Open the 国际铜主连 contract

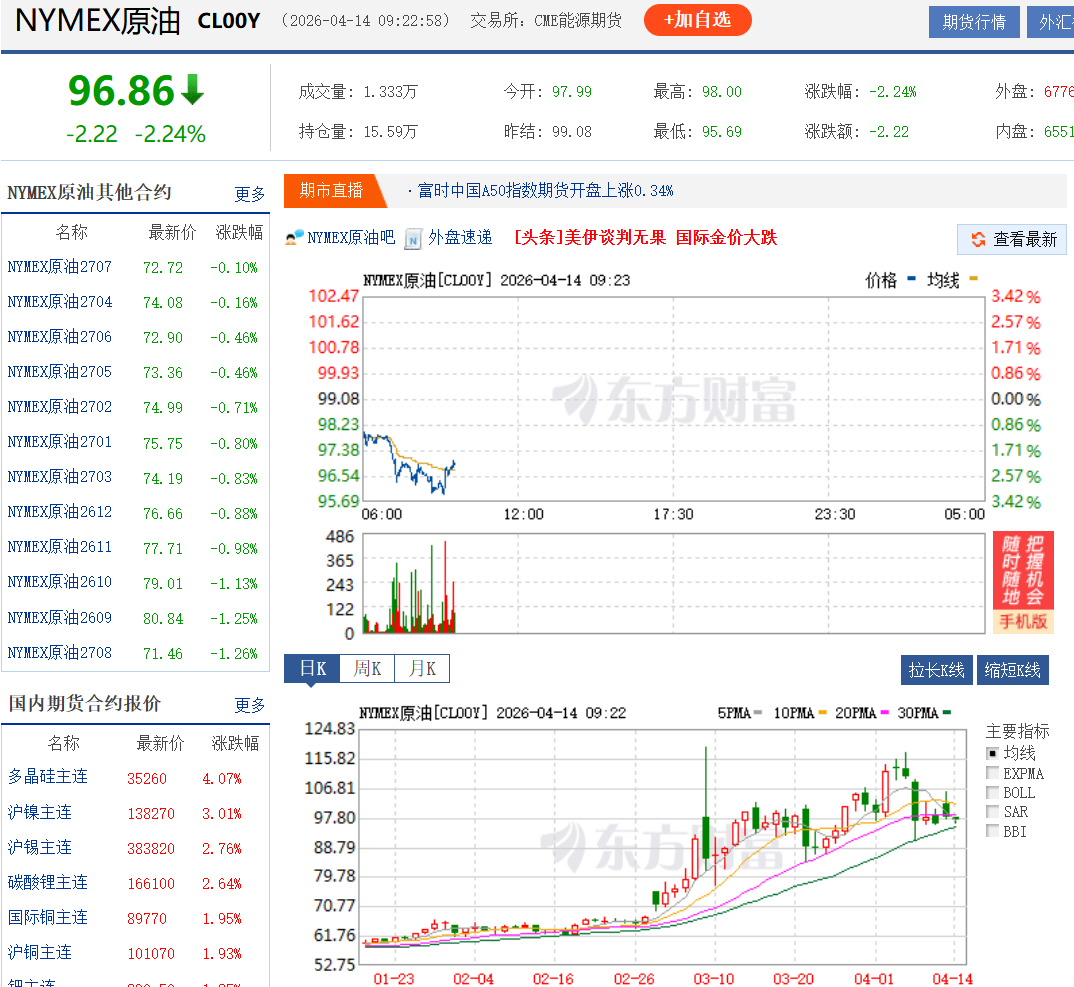point(48,917)
